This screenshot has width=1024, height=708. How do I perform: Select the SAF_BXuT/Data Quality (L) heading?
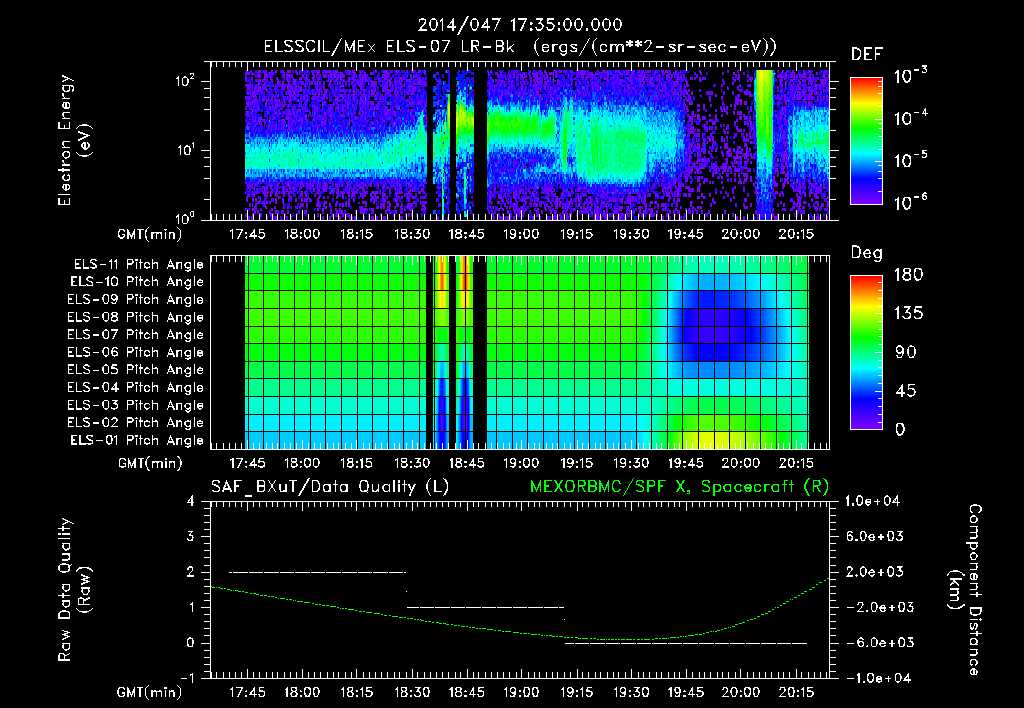pyautogui.click(x=330, y=487)
